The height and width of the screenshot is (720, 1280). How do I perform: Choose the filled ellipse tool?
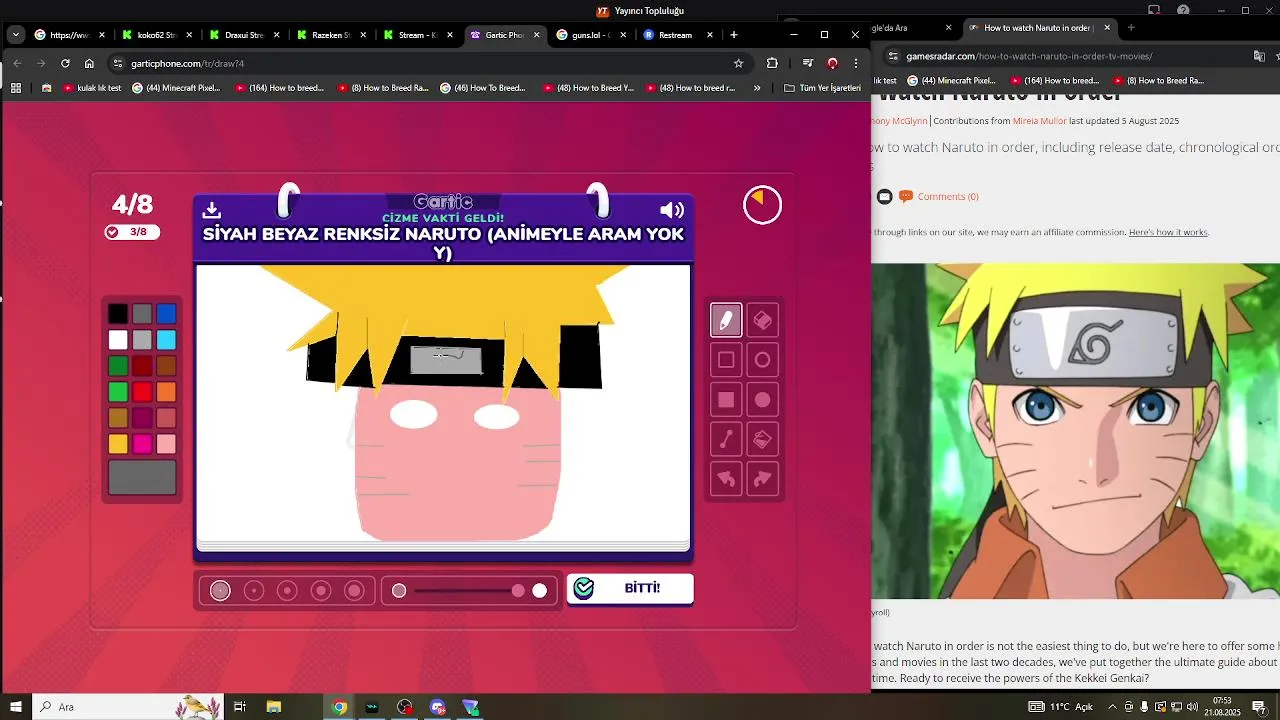(762, 400)
